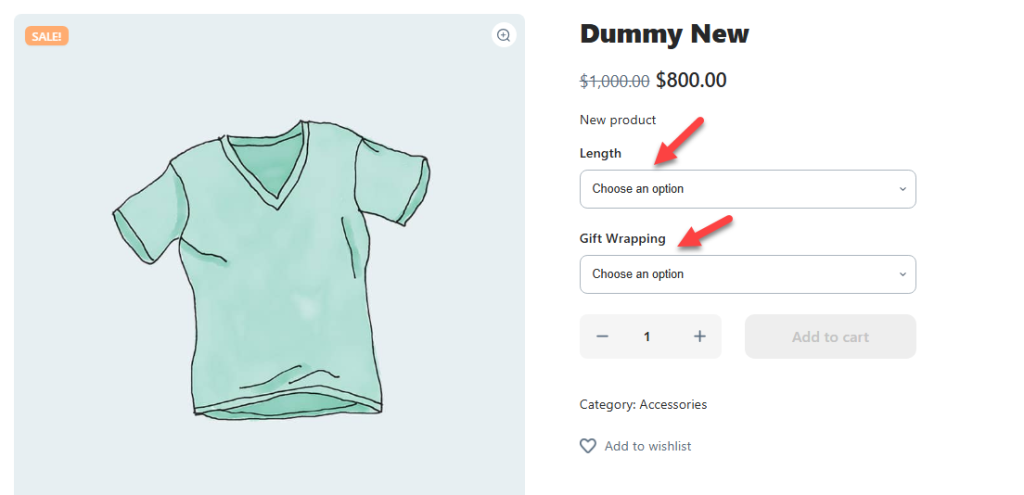
Task: Click the Dummy New product title
Action: (x=664, y=34)
